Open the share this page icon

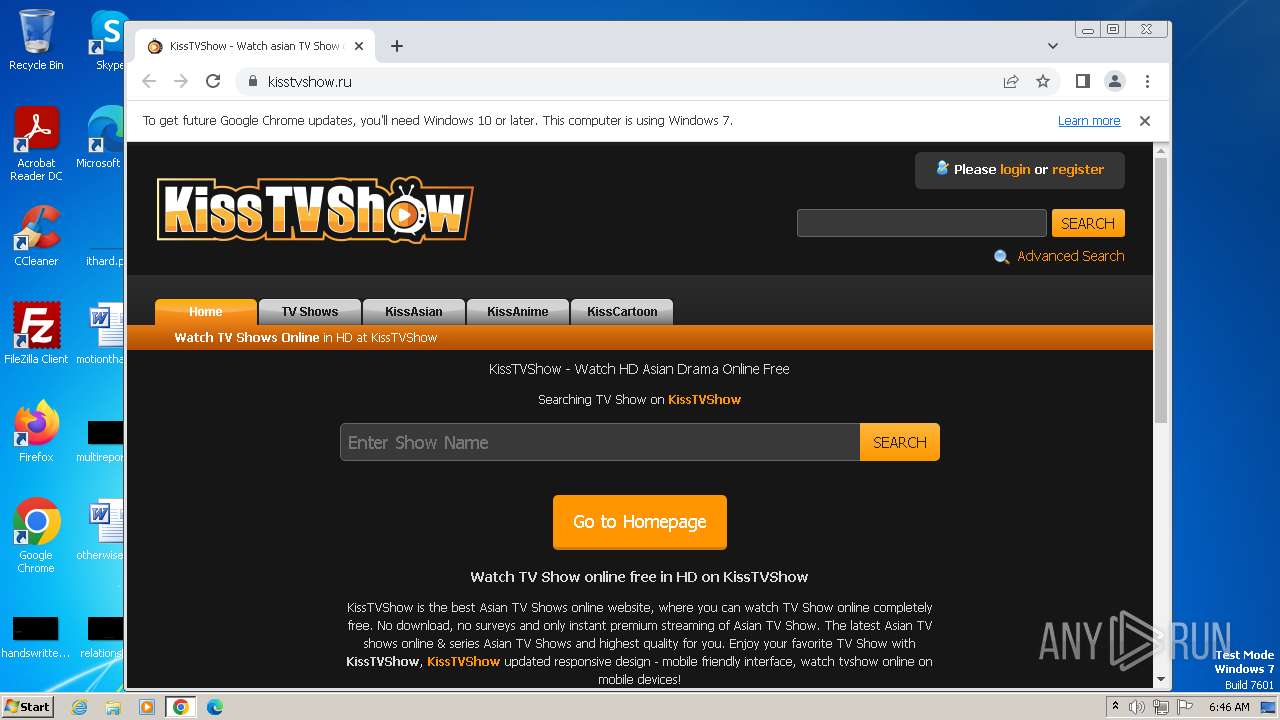click(1011, 81)
